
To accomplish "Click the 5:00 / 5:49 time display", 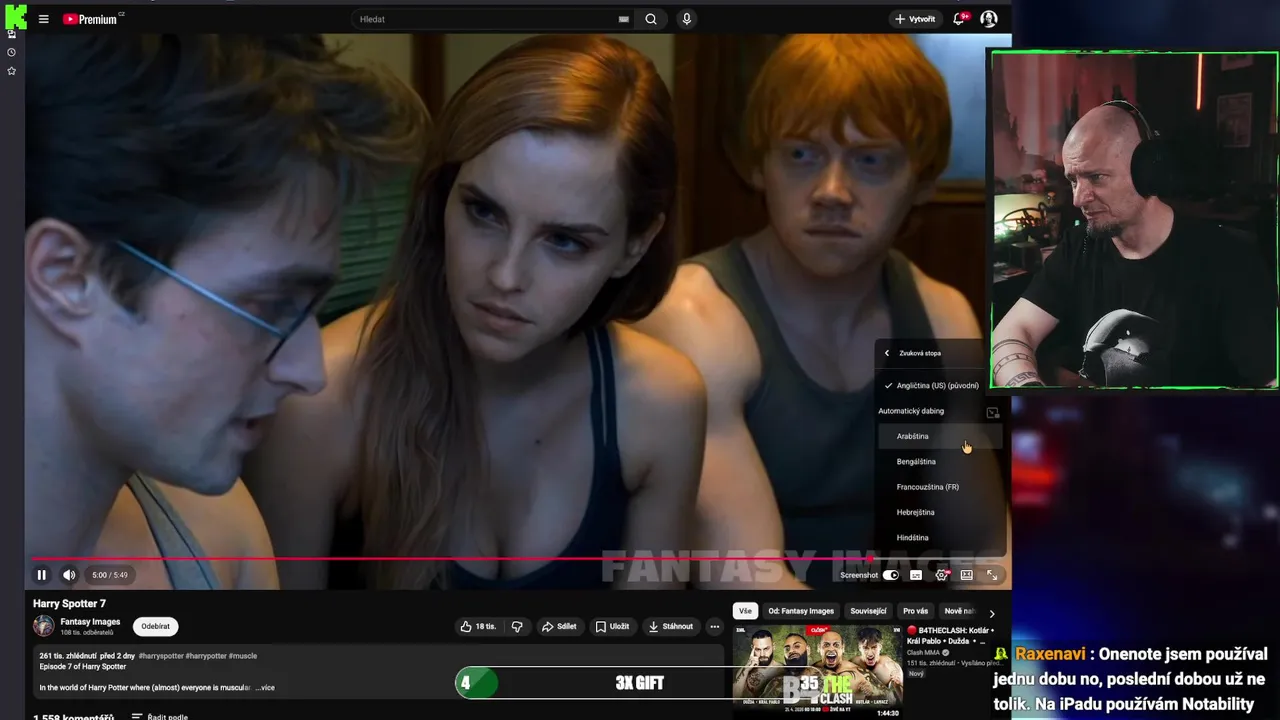I will click(110, 575).
